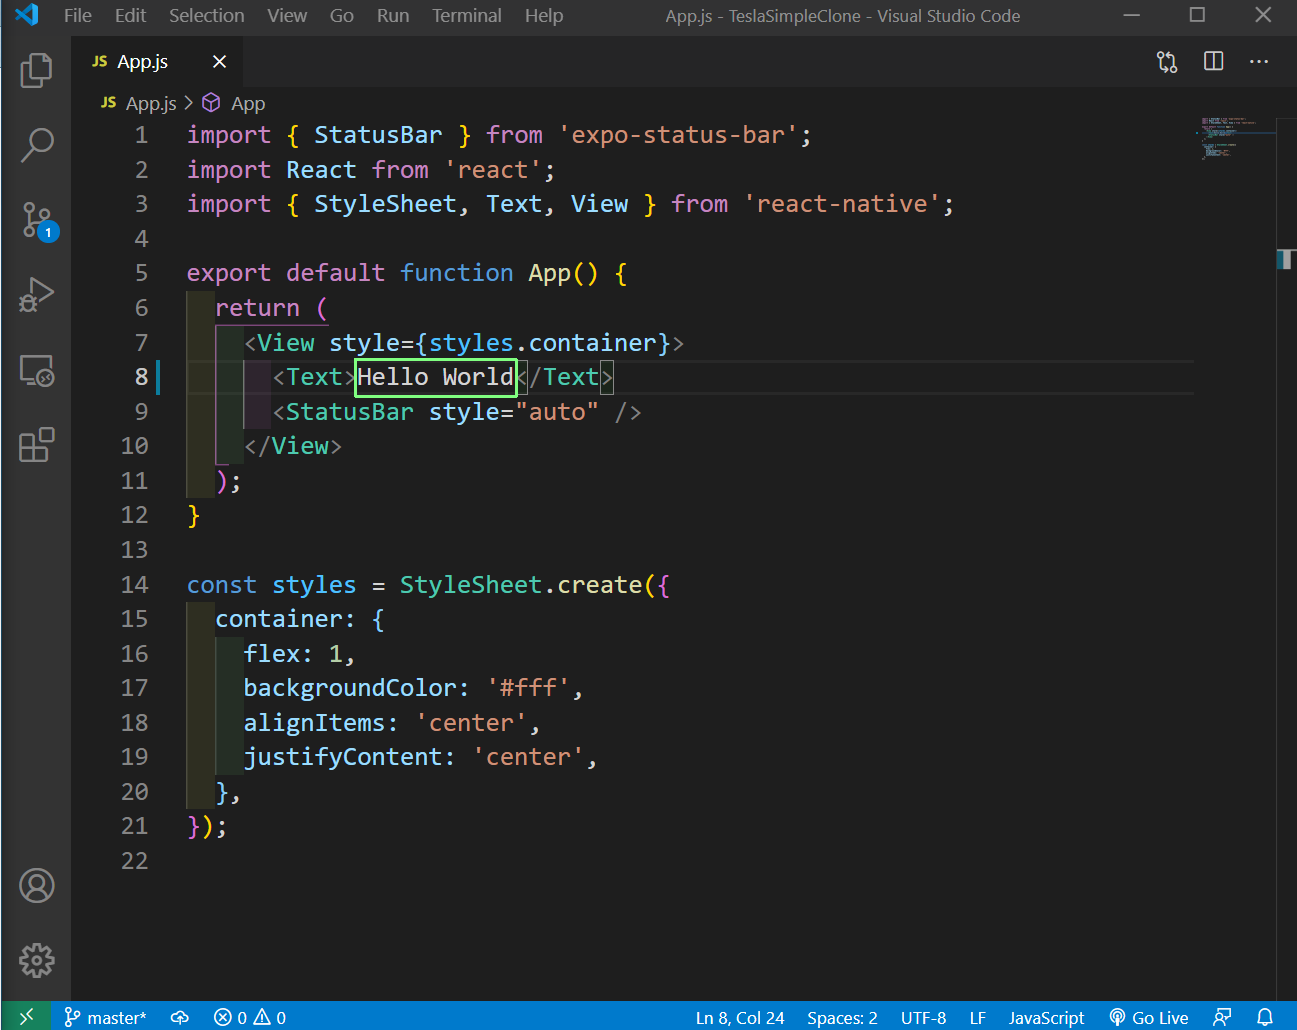
Task: Click StyleSheet.create on line 14
Action: tap(521, 585)
